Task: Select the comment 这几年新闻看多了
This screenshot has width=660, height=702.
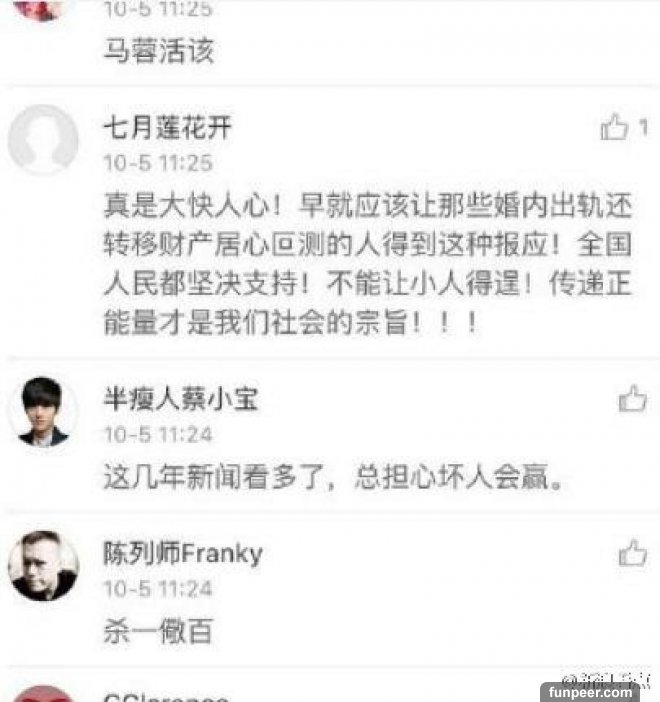Action: click(x=333, y=476)
